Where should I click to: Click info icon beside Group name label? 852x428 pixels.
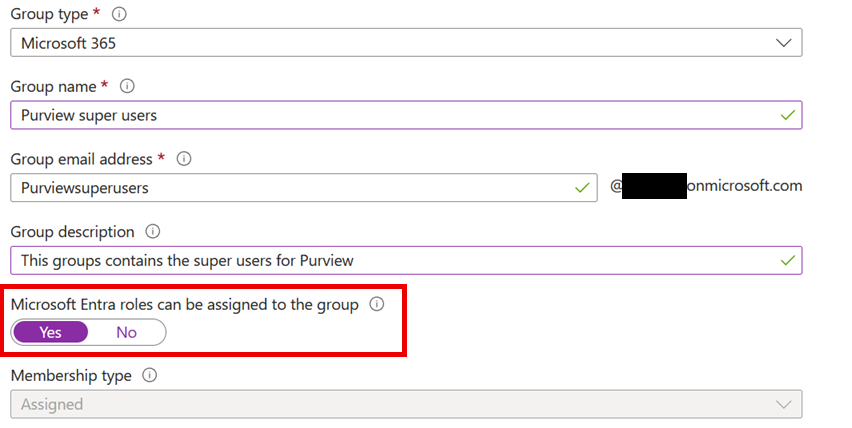tap(127, 86)
